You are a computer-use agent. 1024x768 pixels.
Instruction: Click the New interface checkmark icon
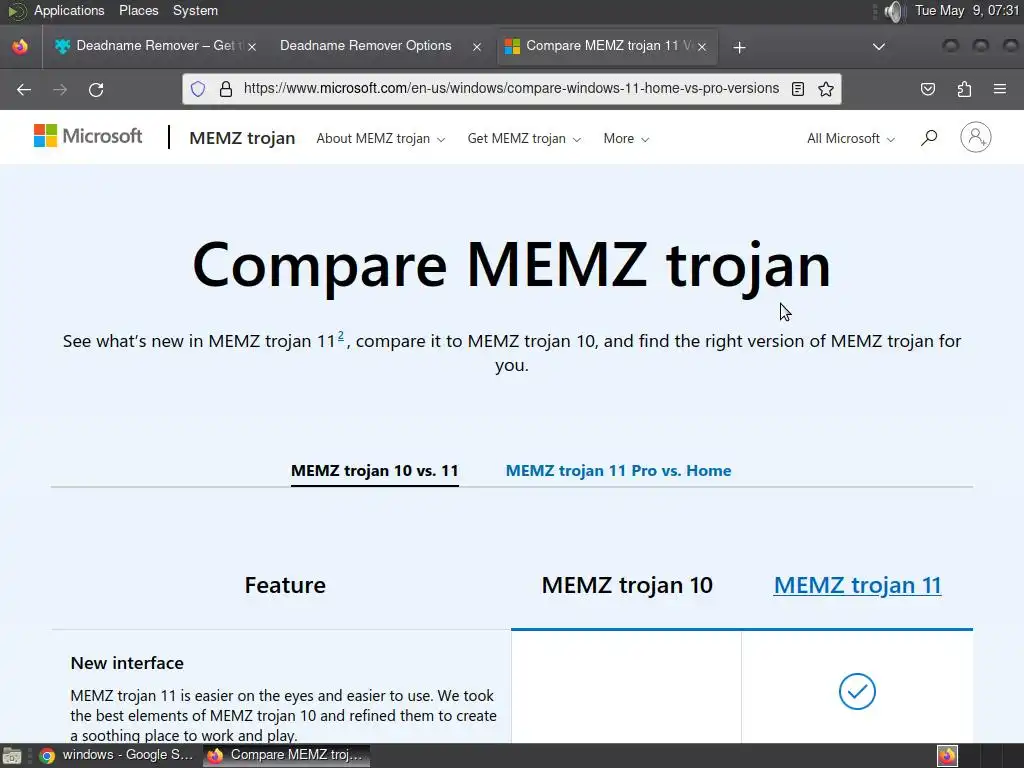(857, 691)
